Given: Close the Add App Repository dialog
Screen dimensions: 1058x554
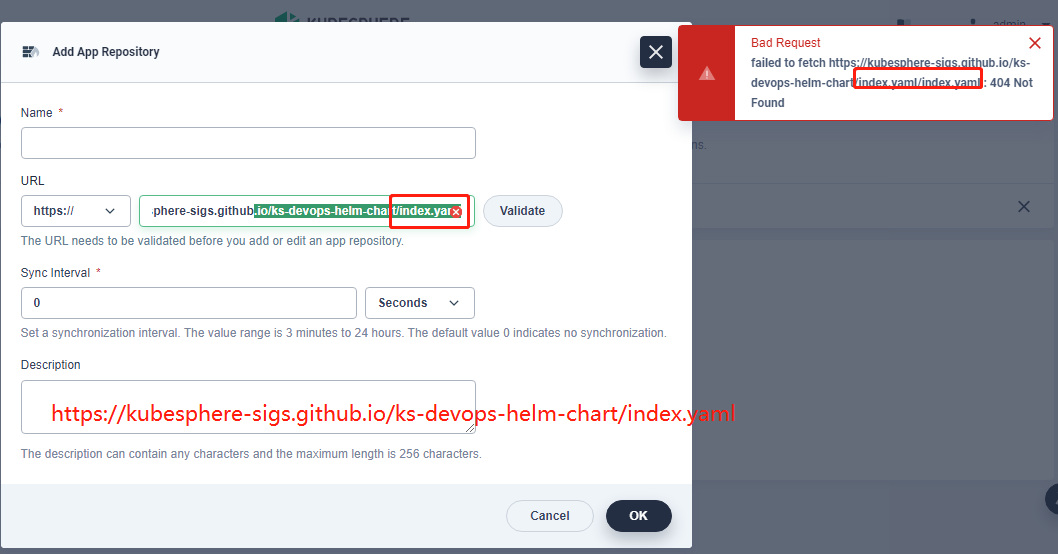Looking at the screenshot, I should [x=655, y=52].
